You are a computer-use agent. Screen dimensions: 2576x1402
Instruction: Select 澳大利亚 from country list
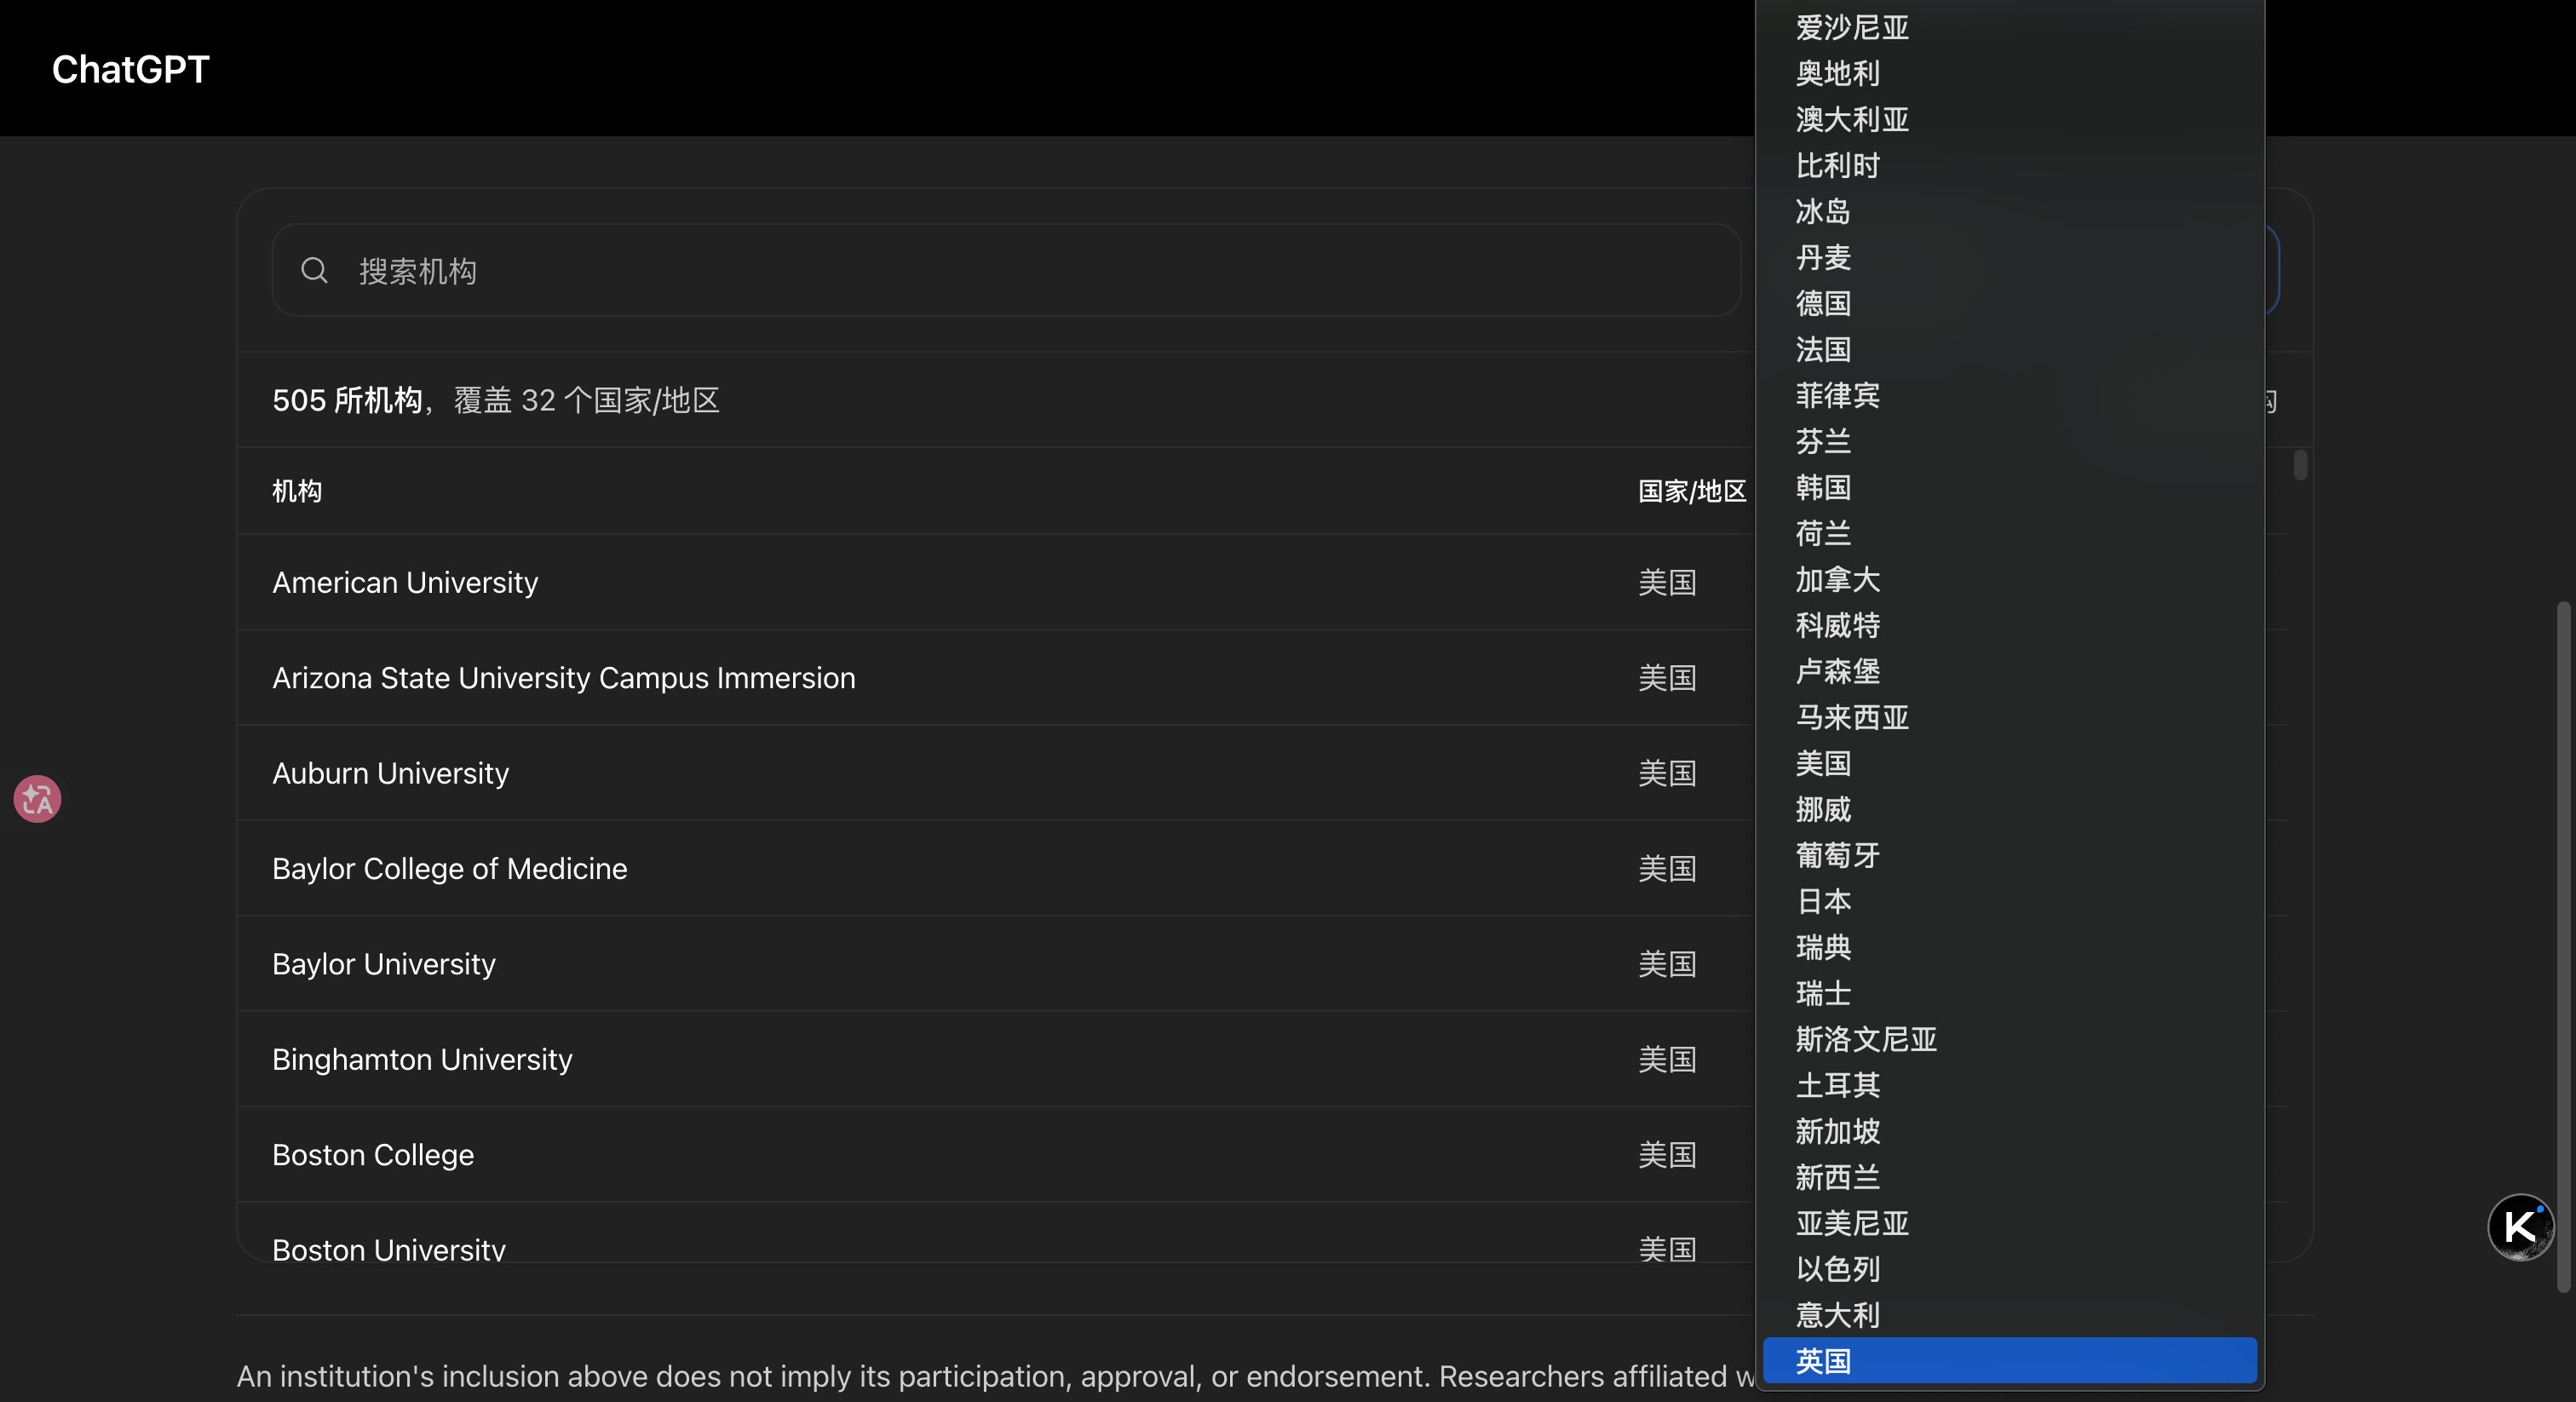pyautogui.click(x=2010, y=119)
